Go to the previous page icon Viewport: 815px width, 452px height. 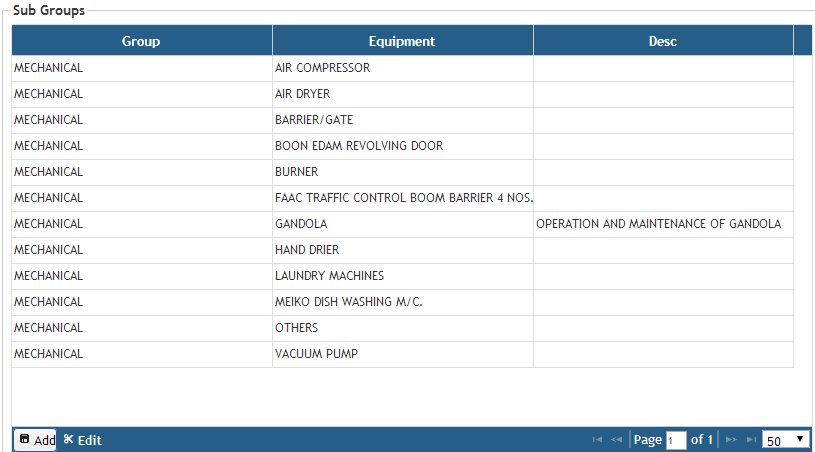point(617,440)
